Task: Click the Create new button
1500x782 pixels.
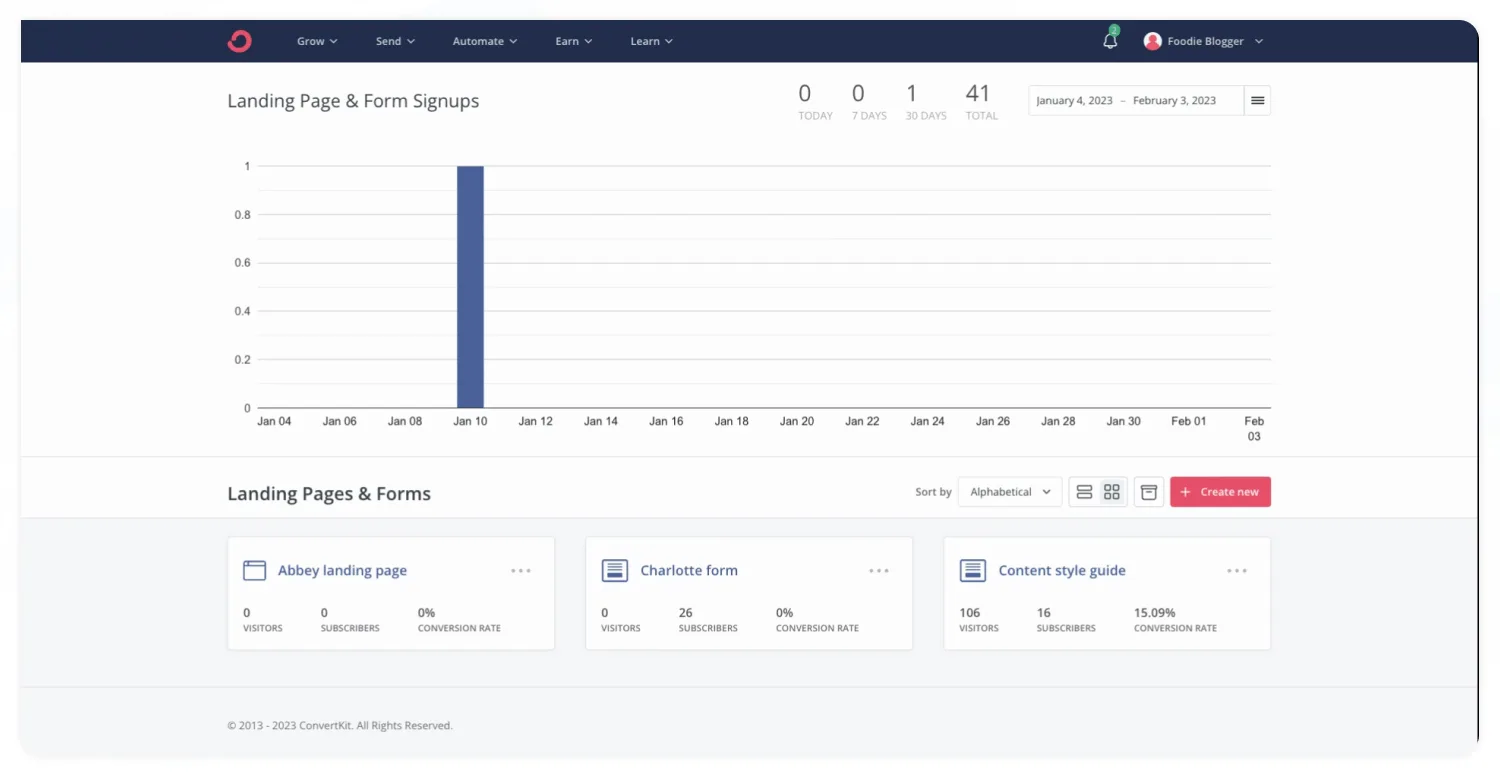Action: [1220, 492]
